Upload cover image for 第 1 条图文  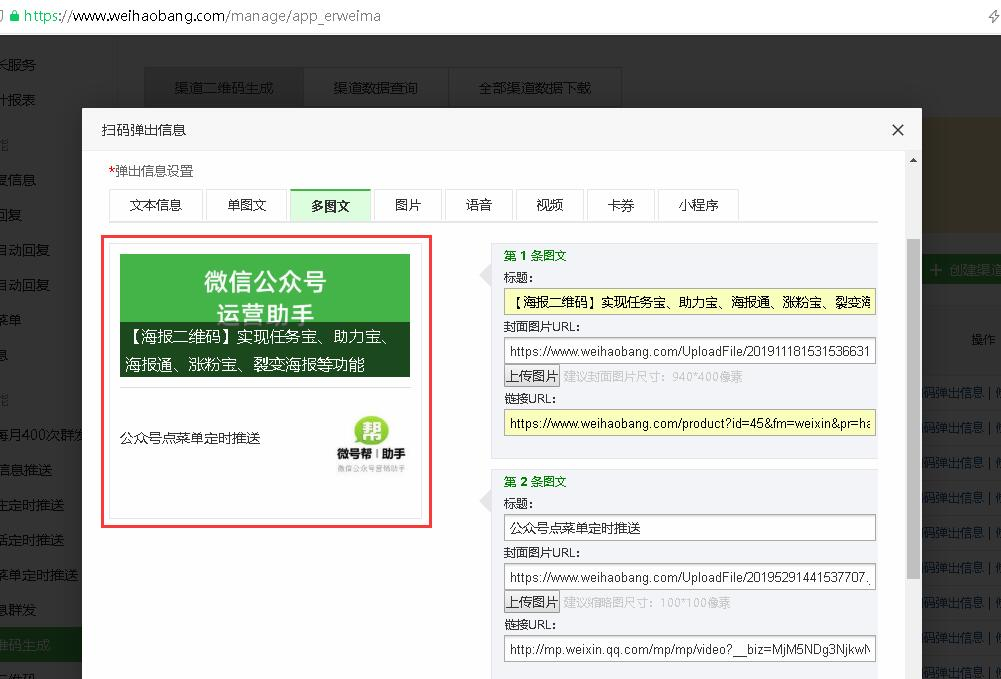(x=532, y=377)
